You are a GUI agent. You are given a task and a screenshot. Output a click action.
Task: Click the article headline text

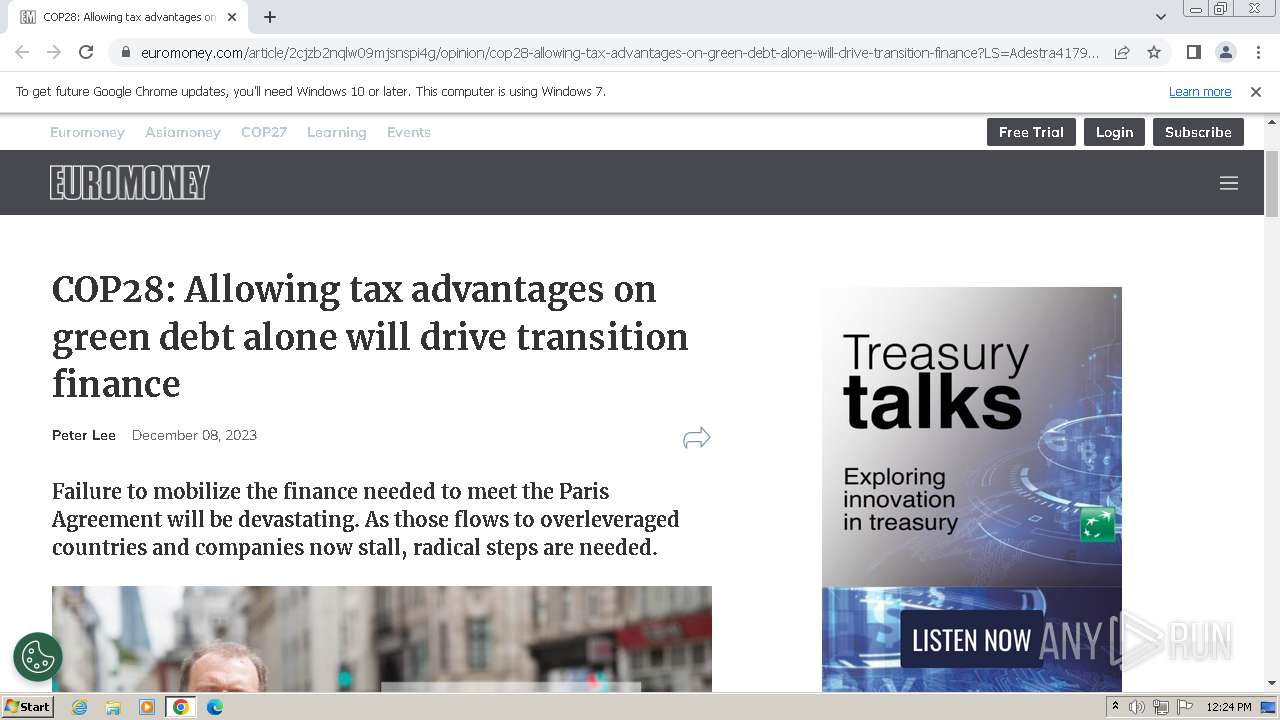click(x=370, y=337)
